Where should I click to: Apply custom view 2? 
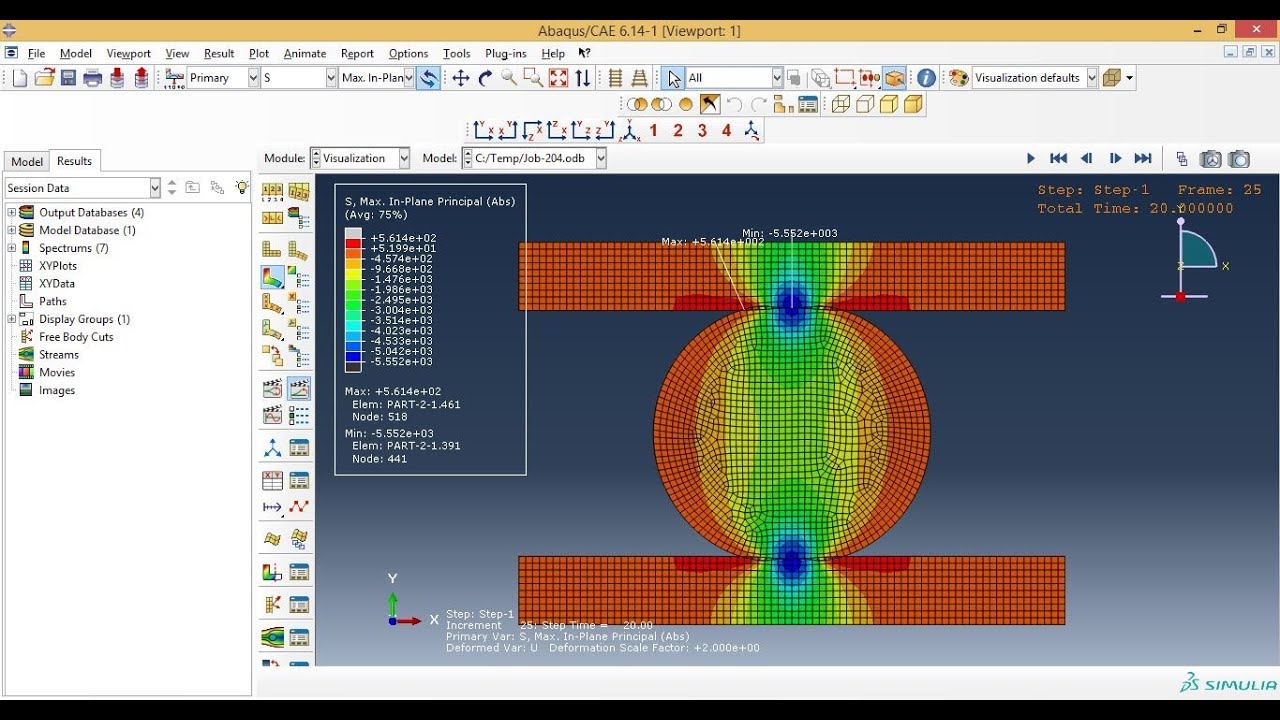[678, 130]
